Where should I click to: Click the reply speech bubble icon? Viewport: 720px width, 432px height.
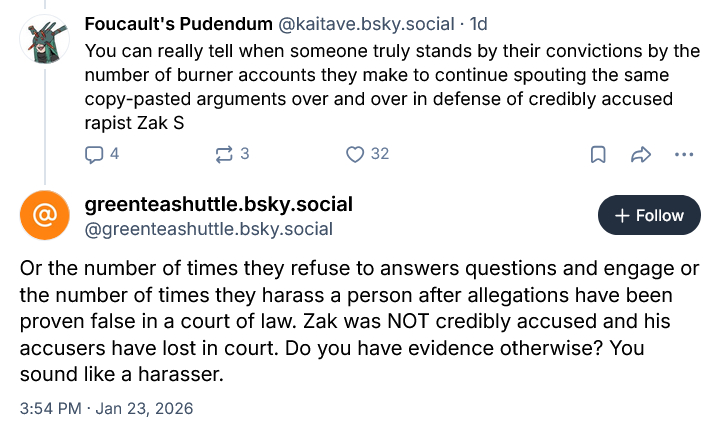click(95, 154)
